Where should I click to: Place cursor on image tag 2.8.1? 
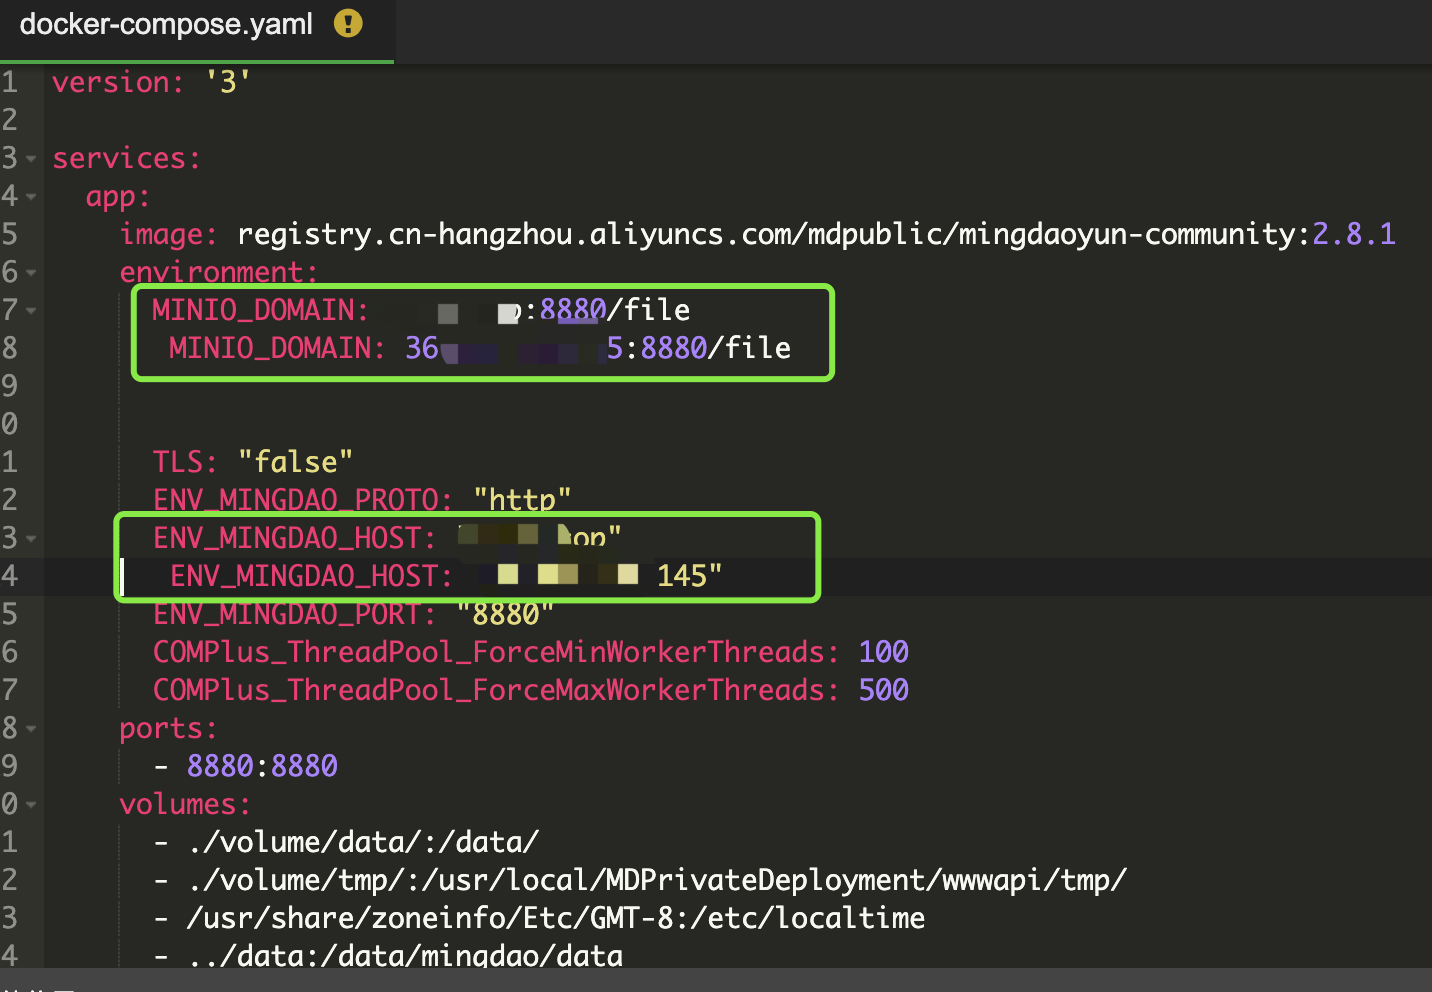point(1353,234)
